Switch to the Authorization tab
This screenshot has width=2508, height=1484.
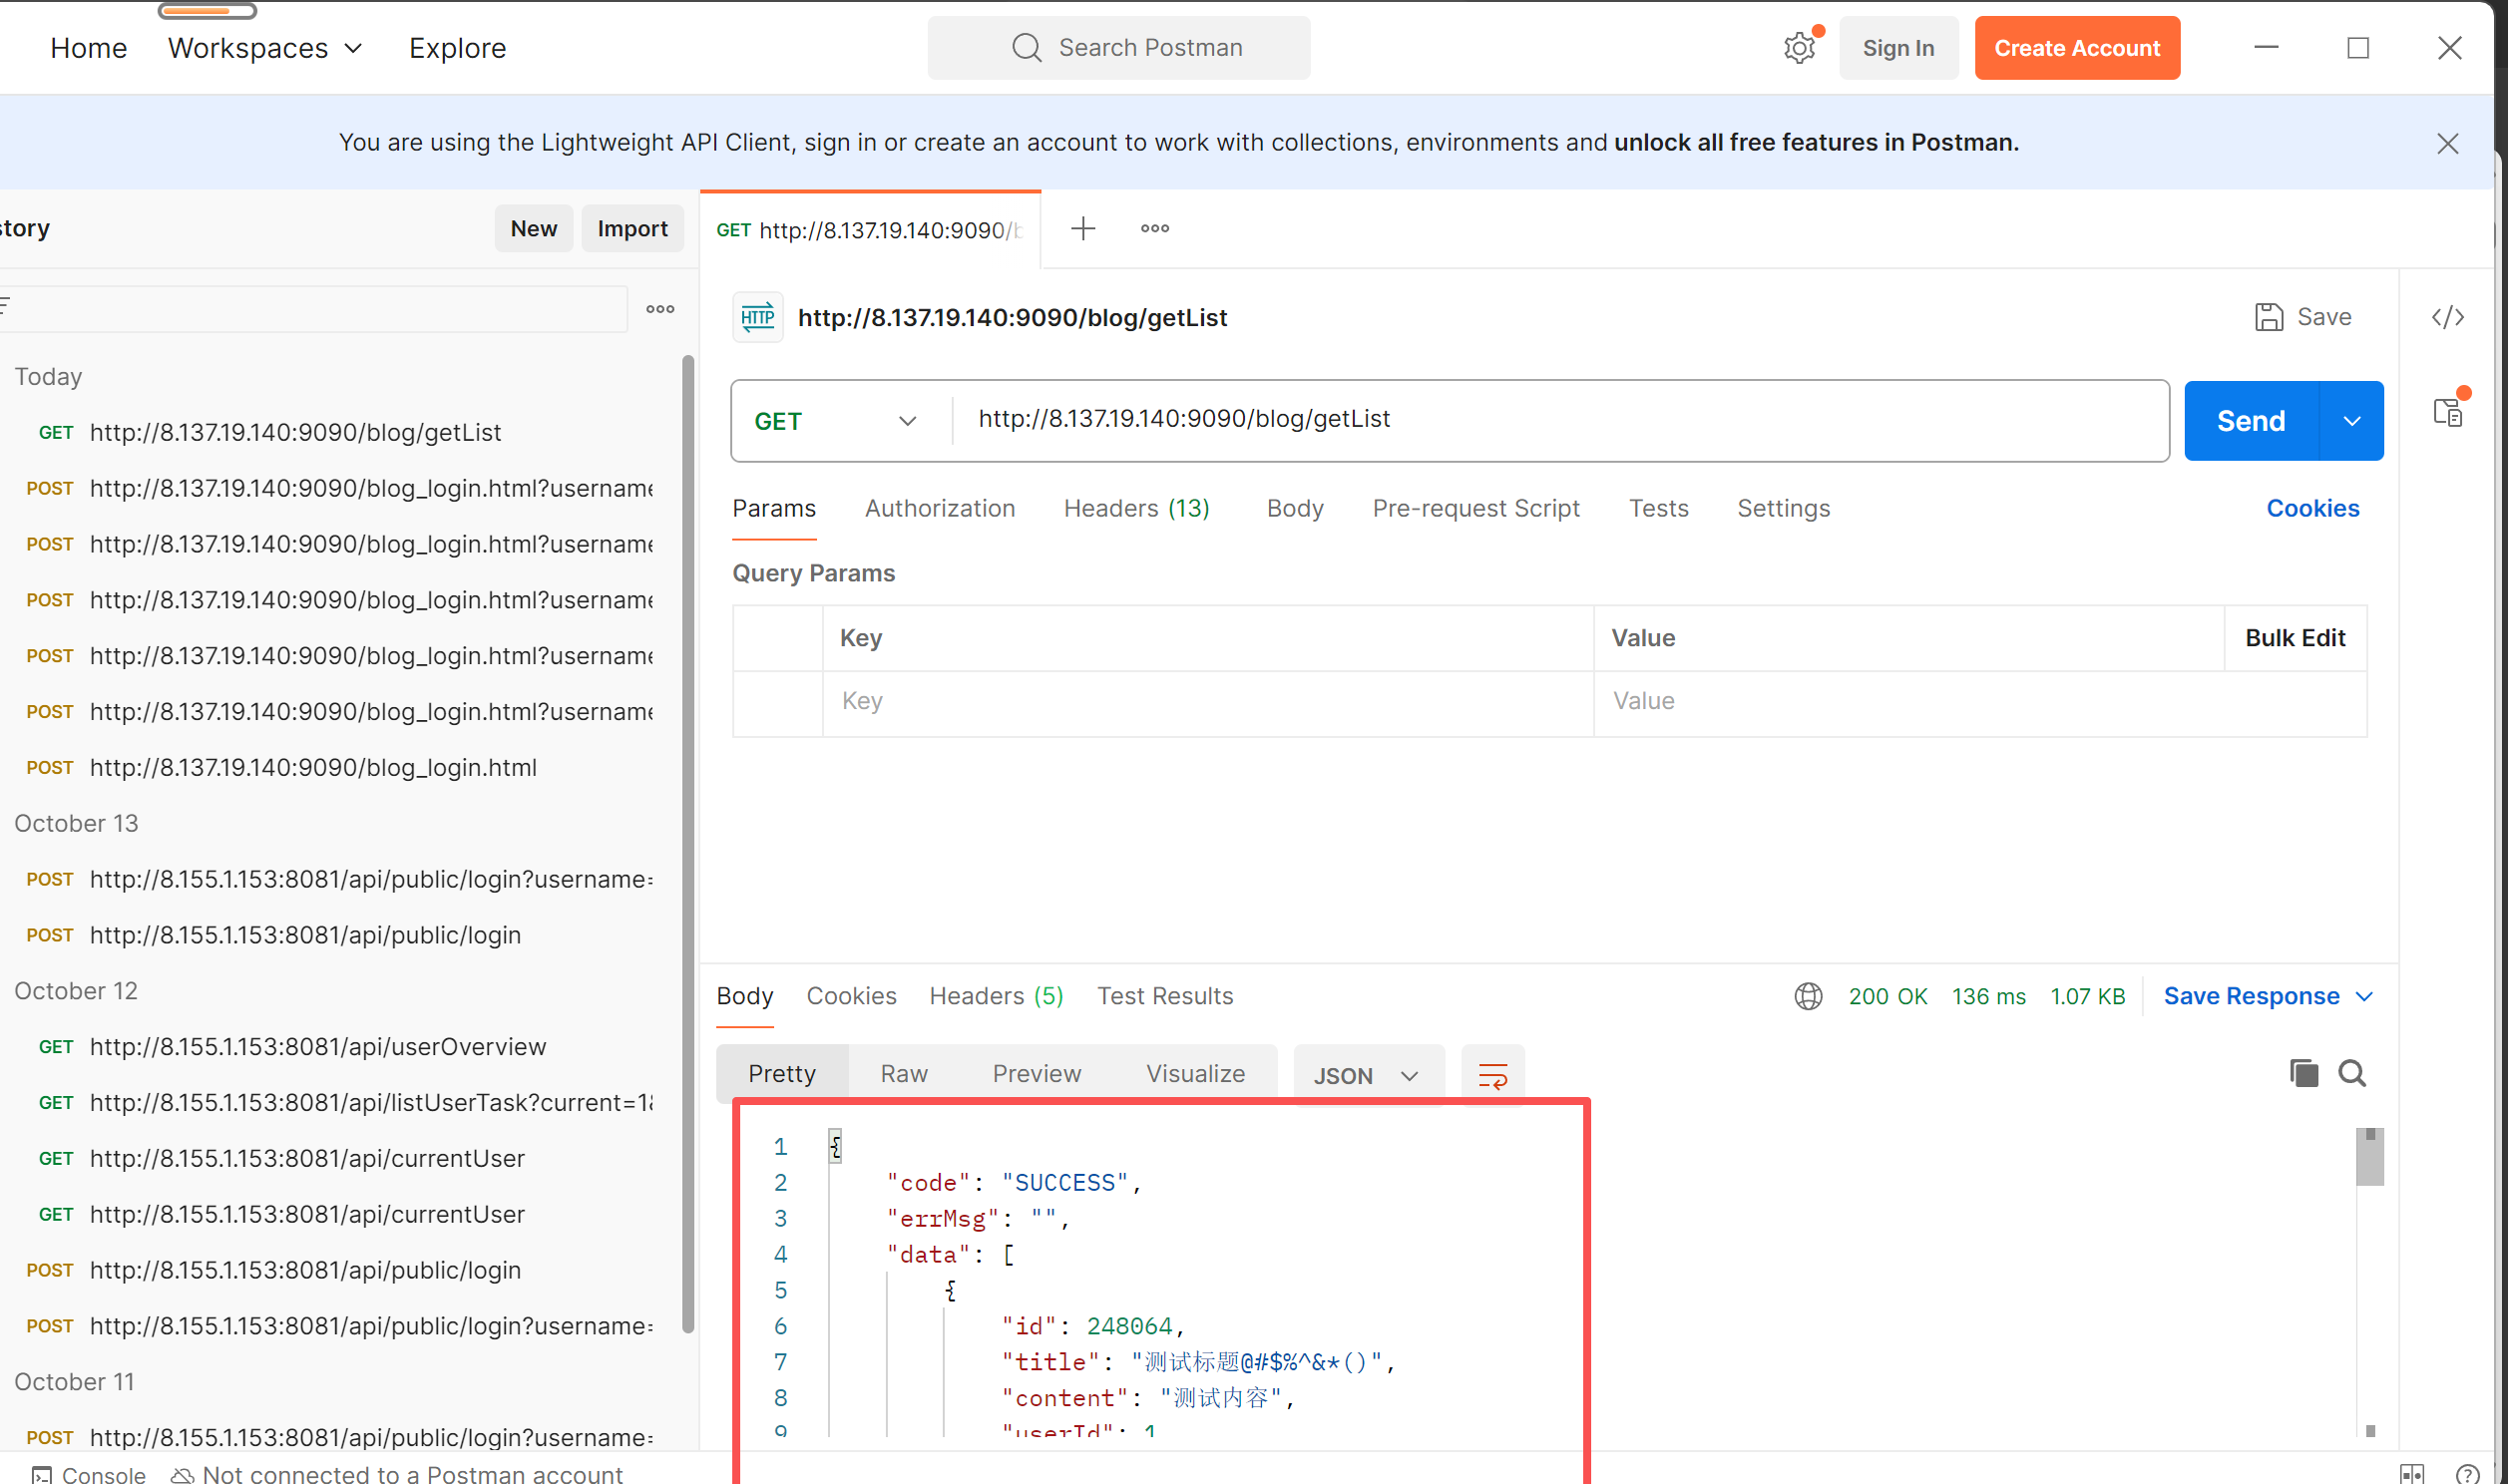[939, 508]
